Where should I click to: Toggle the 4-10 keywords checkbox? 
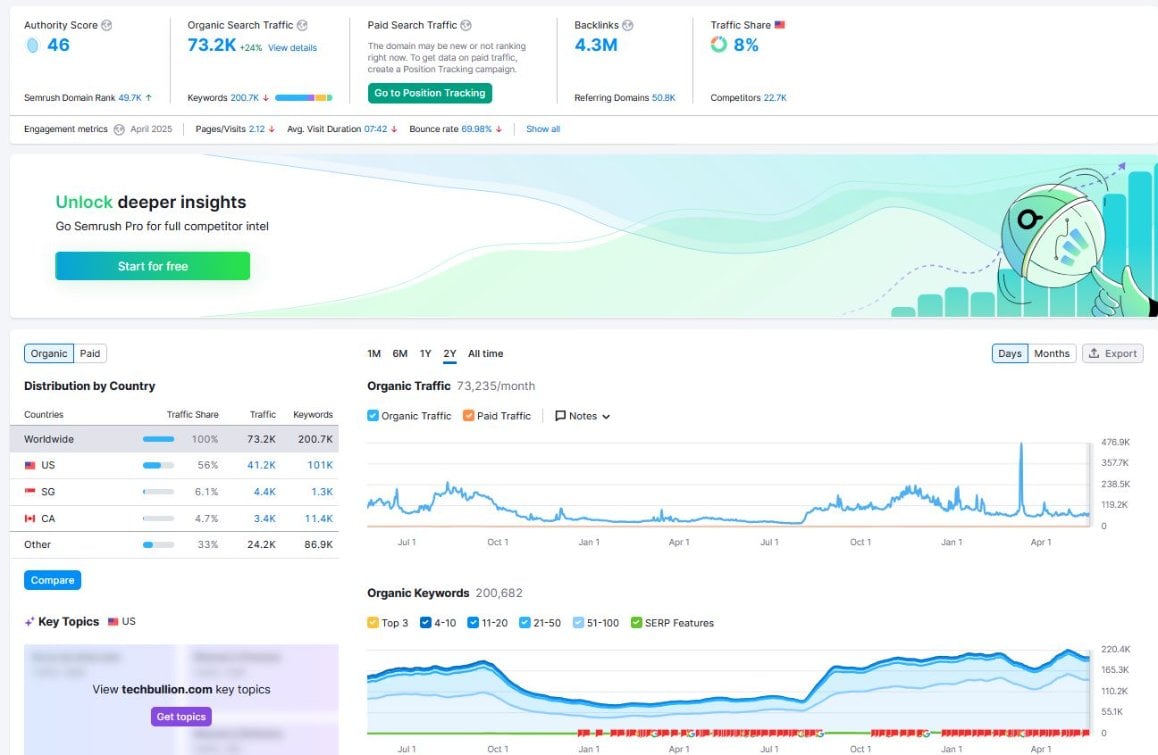(425, 622)
